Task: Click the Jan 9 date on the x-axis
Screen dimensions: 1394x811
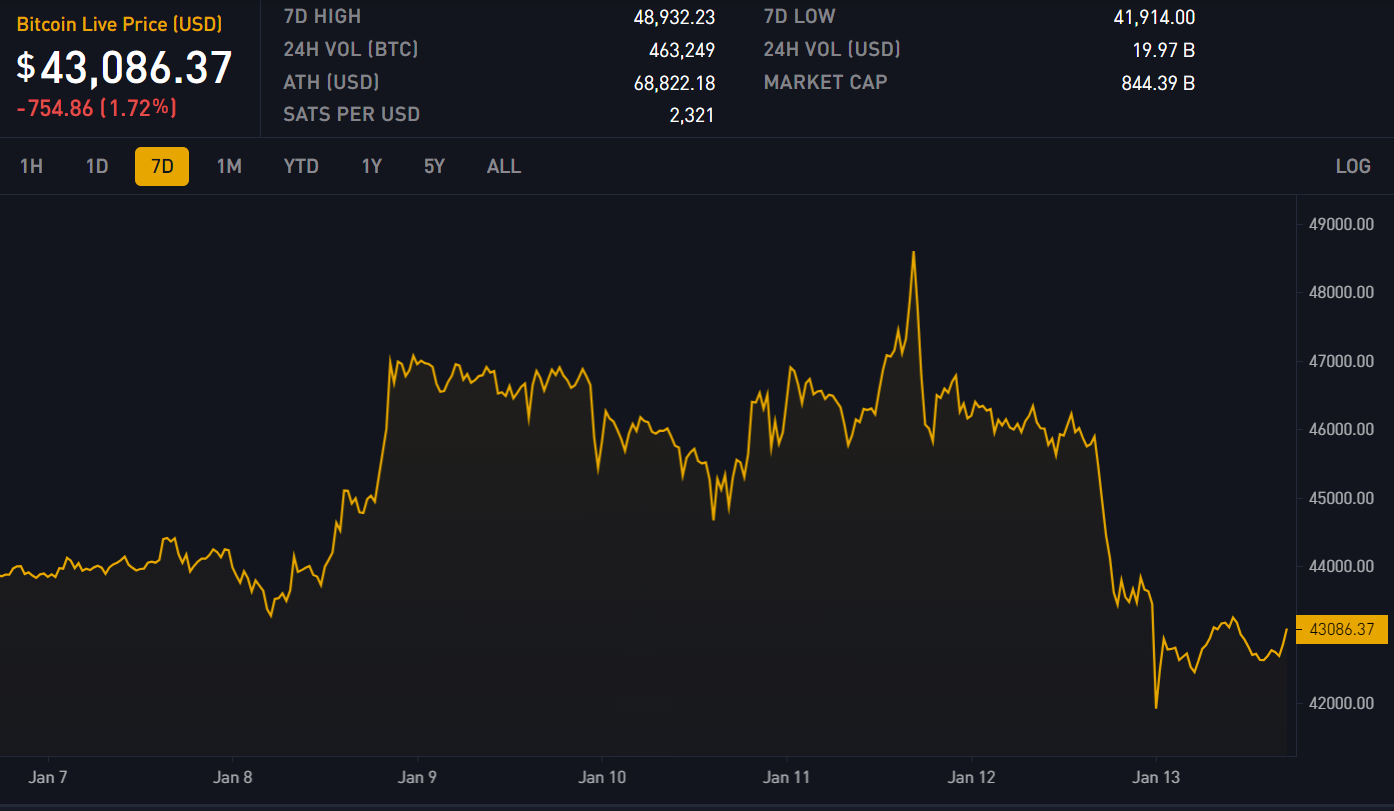Action: [x=417, y=776]
